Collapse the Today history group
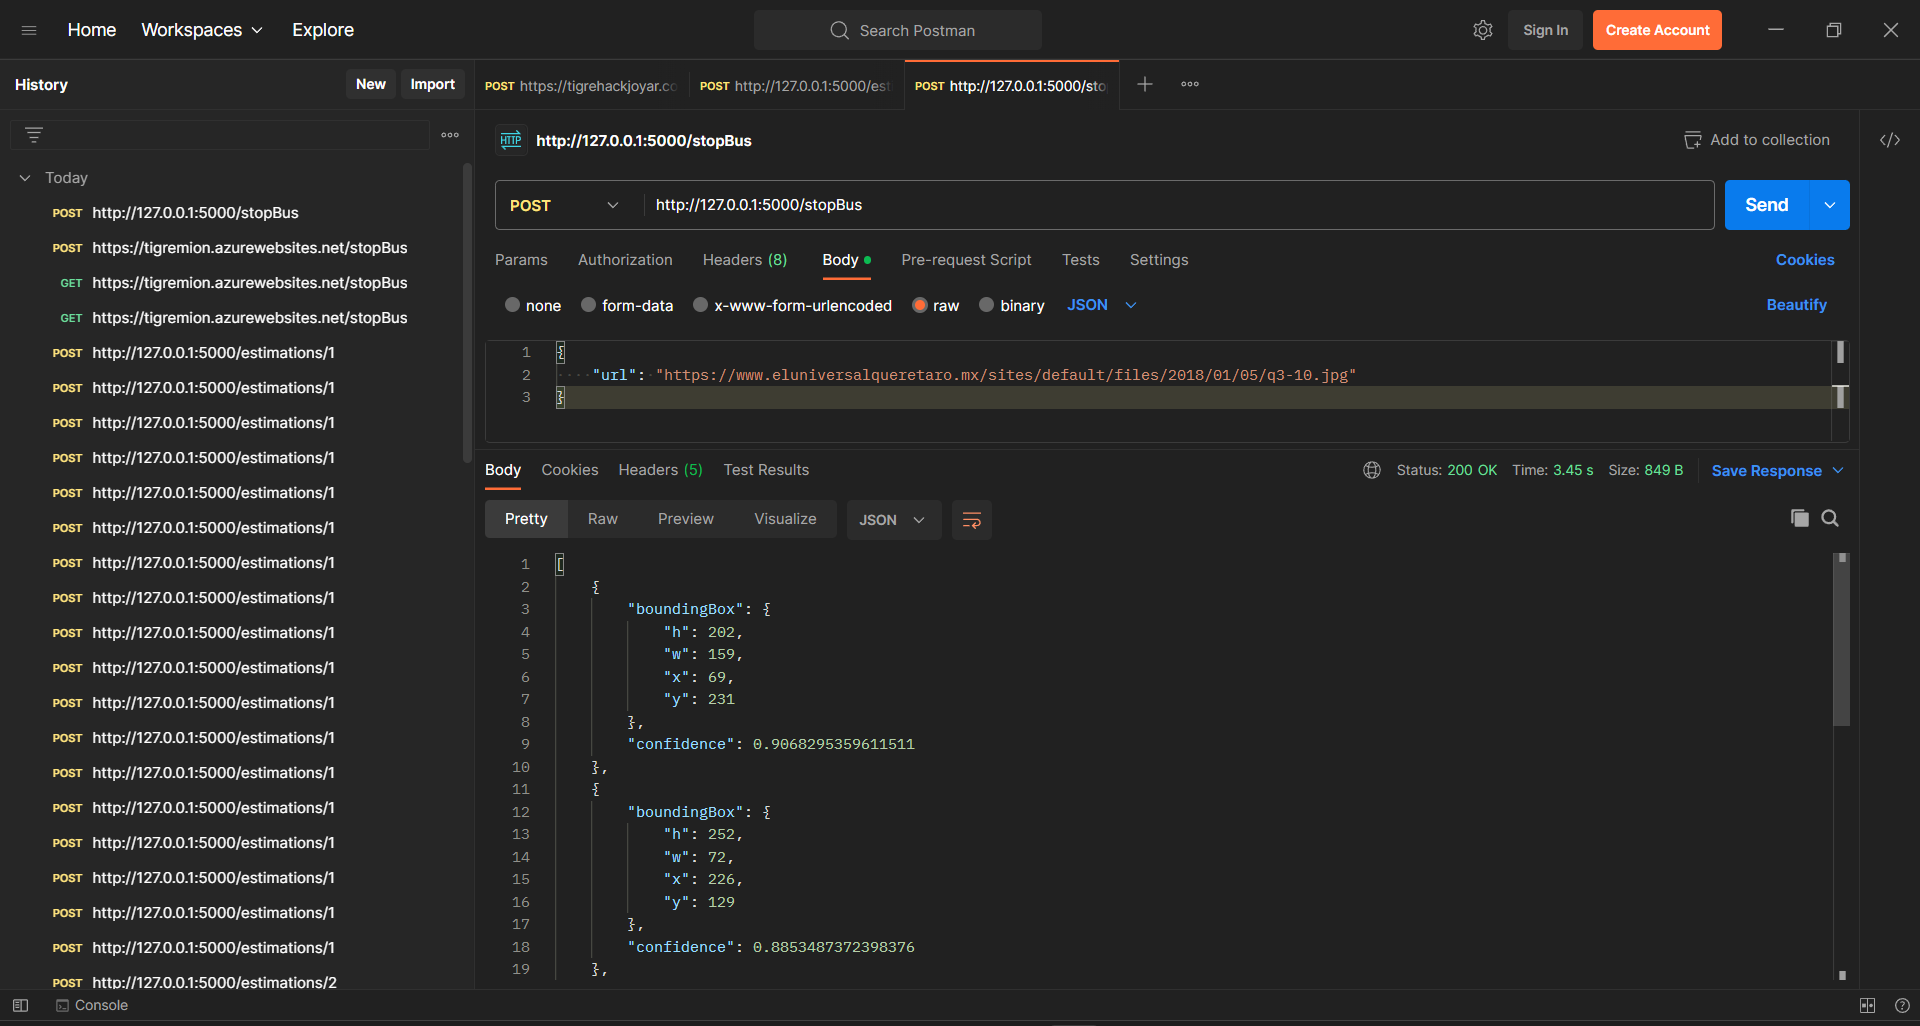Screen dimensions: 1920x1026 click(25, 178)
